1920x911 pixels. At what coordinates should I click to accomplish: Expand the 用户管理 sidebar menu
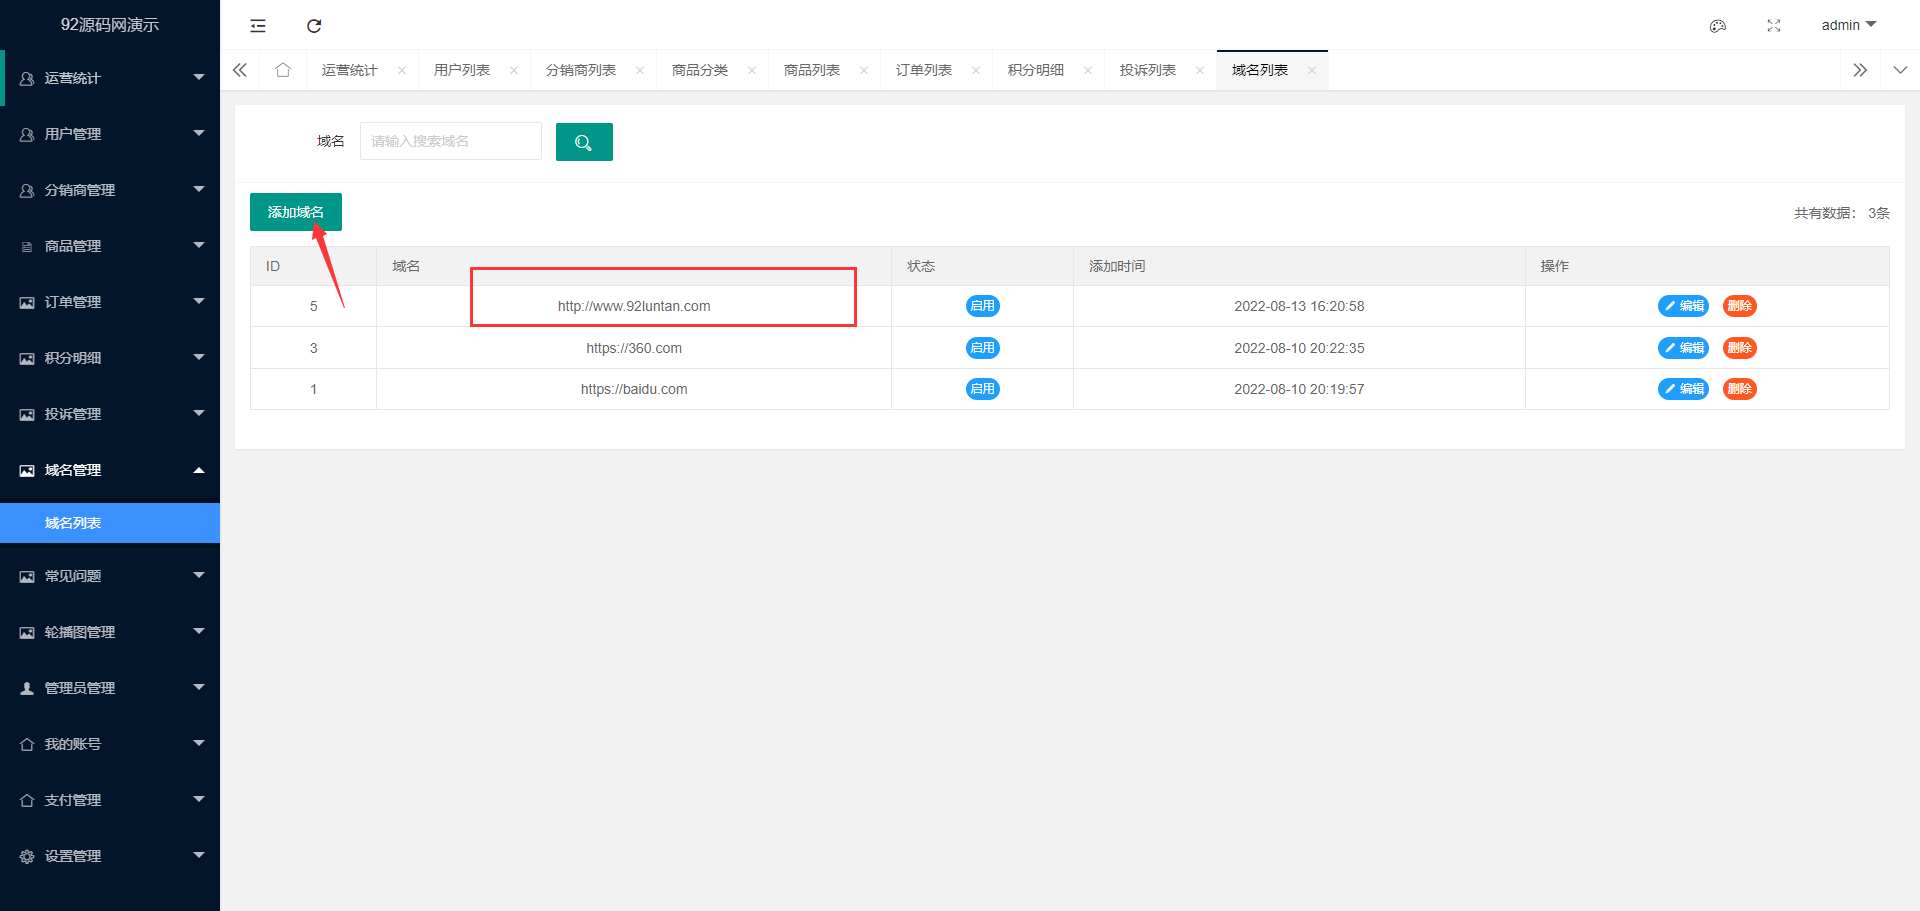[110, 134]
